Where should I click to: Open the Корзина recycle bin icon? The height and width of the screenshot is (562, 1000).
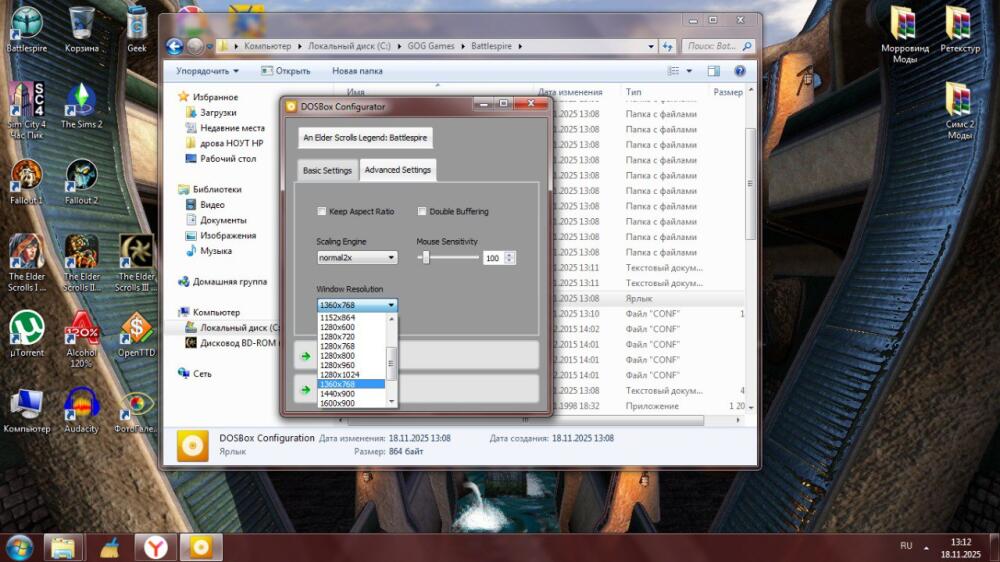(82, 29)
